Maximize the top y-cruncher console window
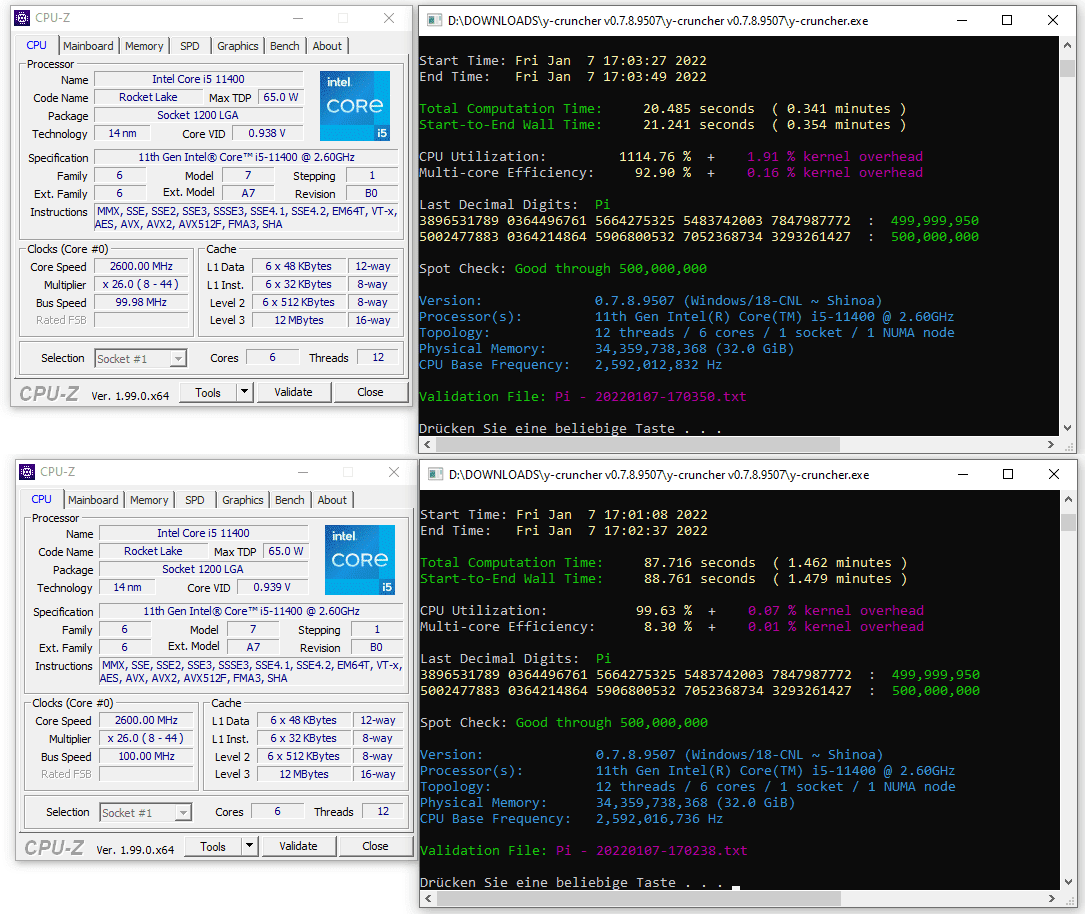 pyautogui.click(x=1007, y=21)
